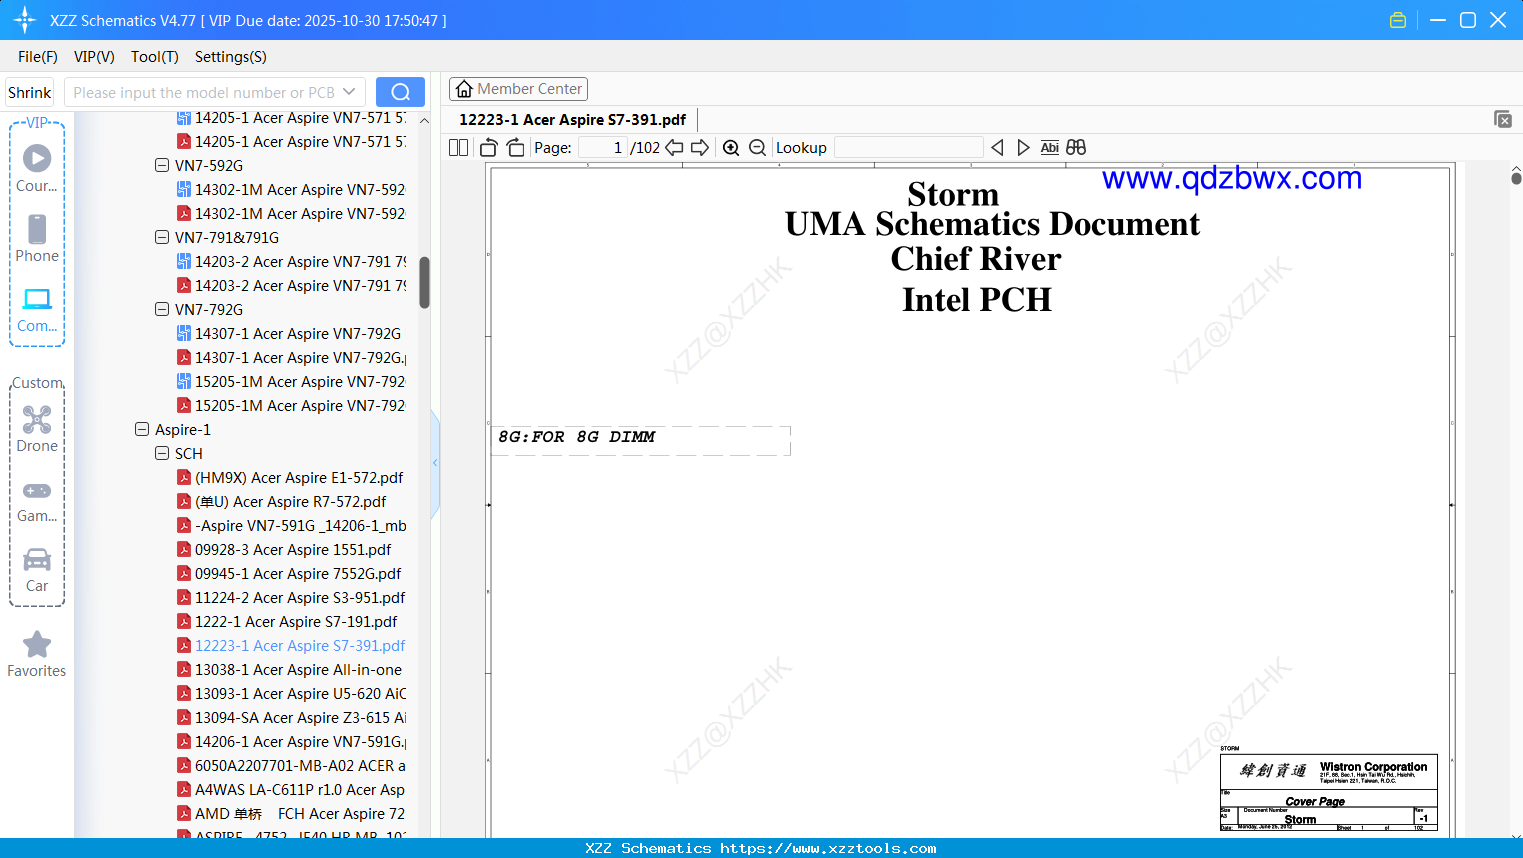Jump to previous Lookup result
Viewport: 1523px width, 858px height.
coord(997,148)
